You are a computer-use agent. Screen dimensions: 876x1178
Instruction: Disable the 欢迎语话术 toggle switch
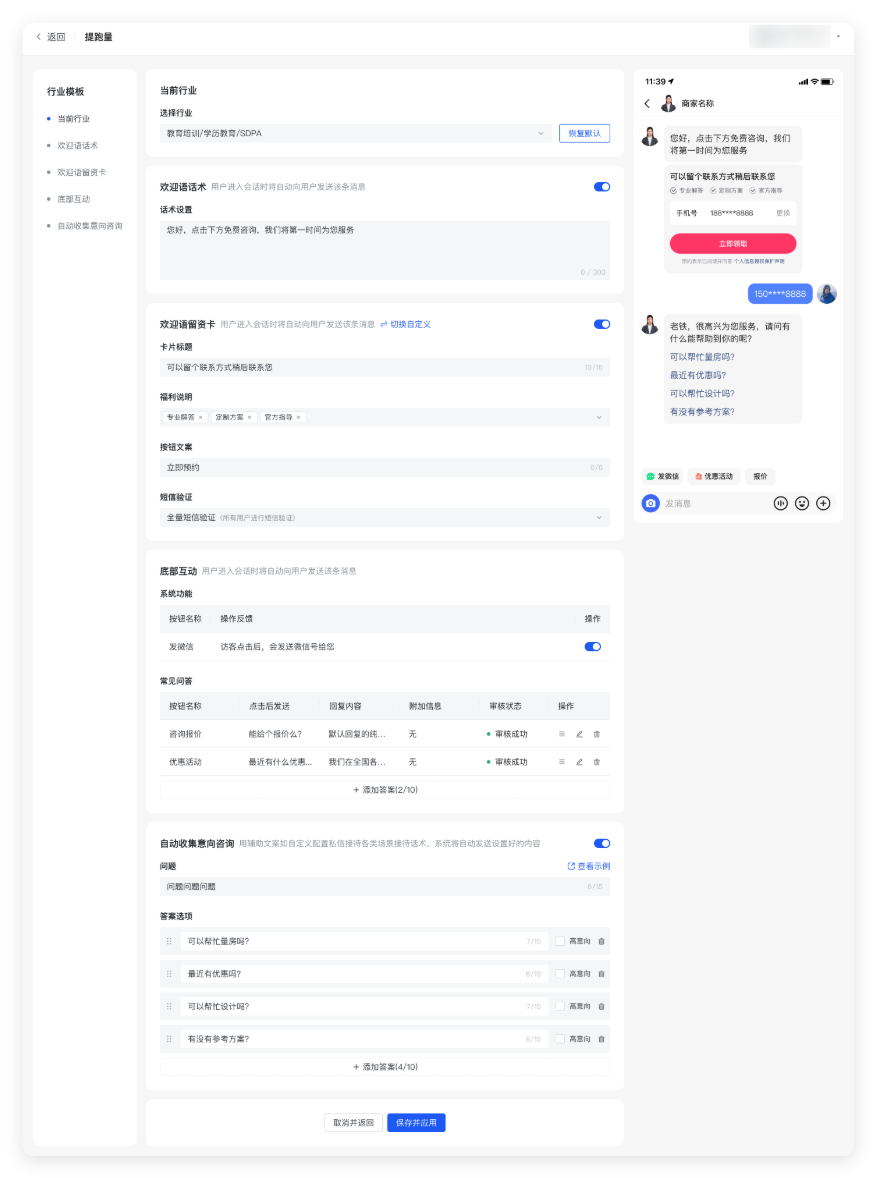click(602, 187)
